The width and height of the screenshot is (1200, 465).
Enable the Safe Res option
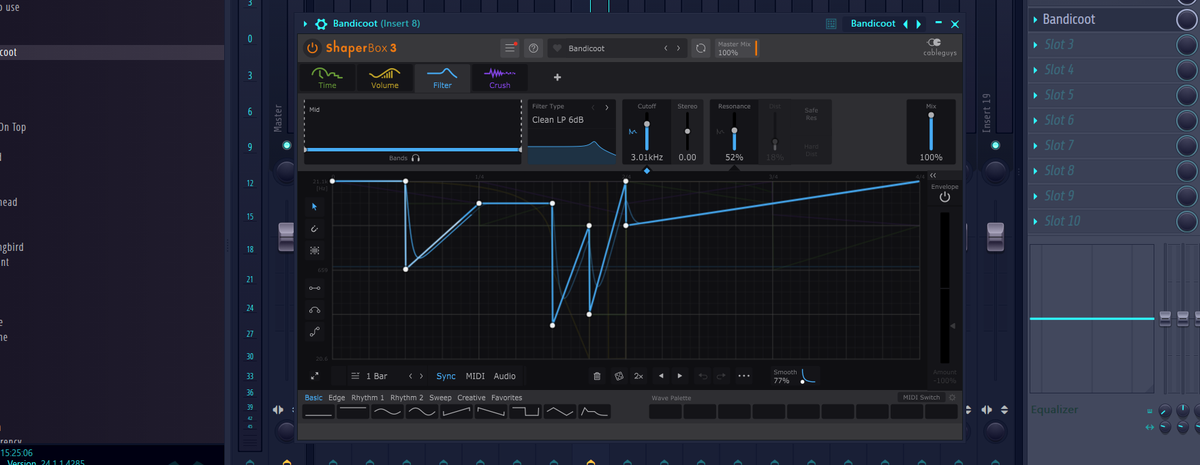pos(811,114)
